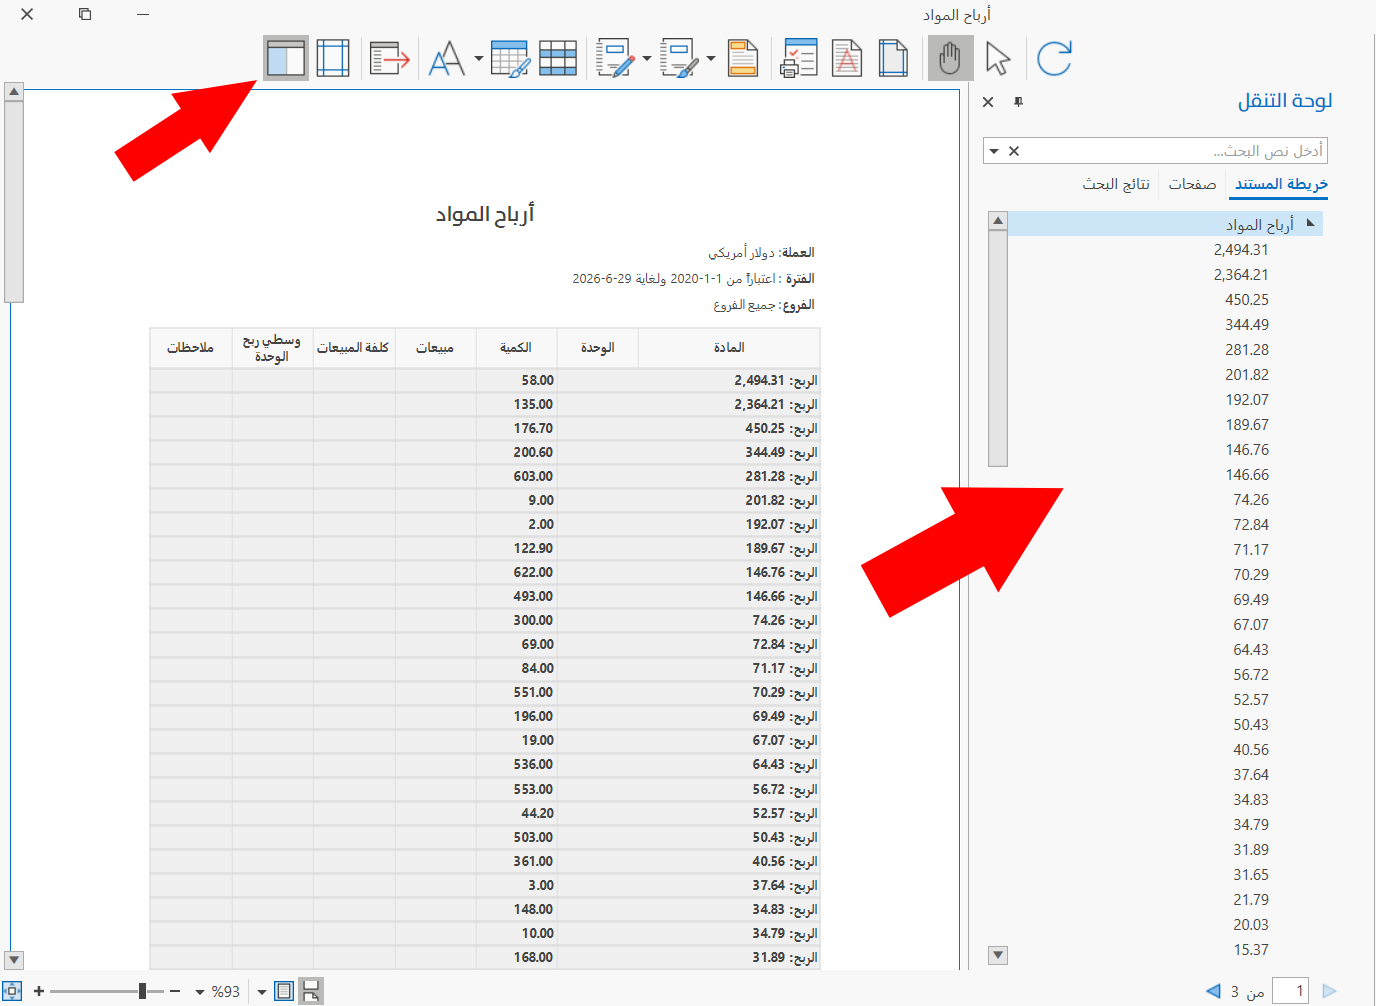Open the font 'A' tool
Image resolution: width=1376 pixels, height=1006 pixels.
(x=447, y=58)
